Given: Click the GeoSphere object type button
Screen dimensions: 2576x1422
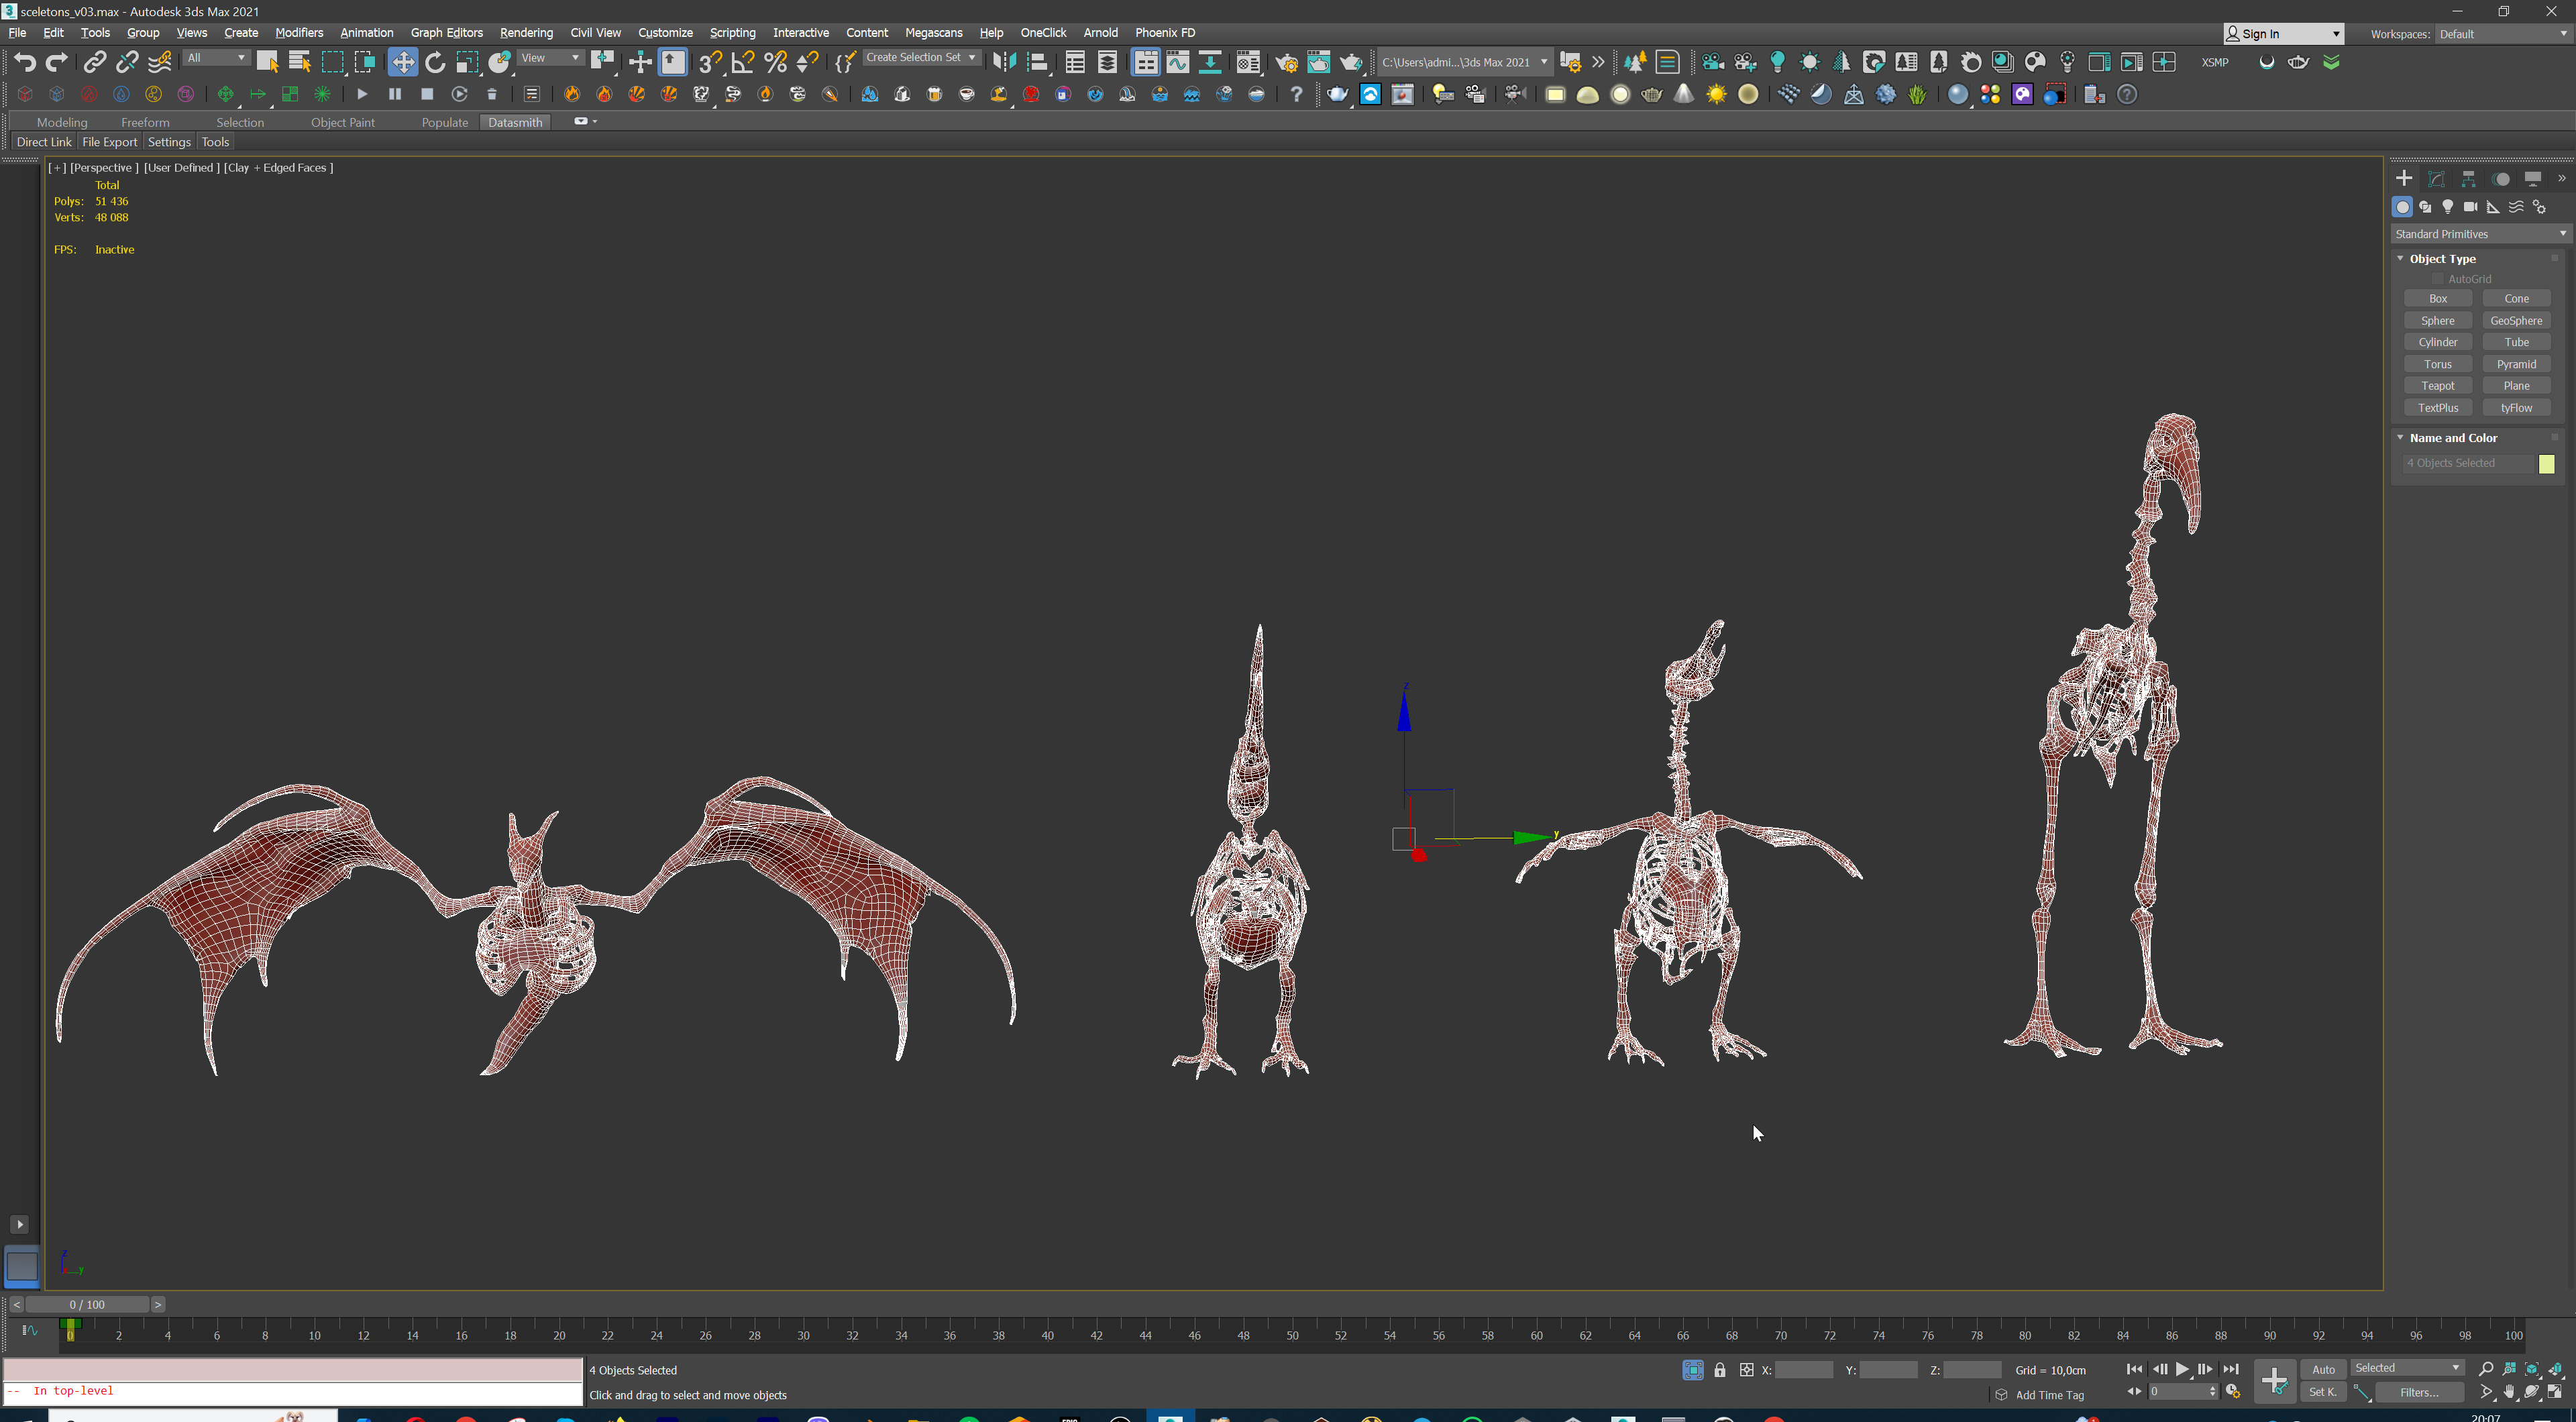Looking at the screenshot, I should [x=2516, y=321].
